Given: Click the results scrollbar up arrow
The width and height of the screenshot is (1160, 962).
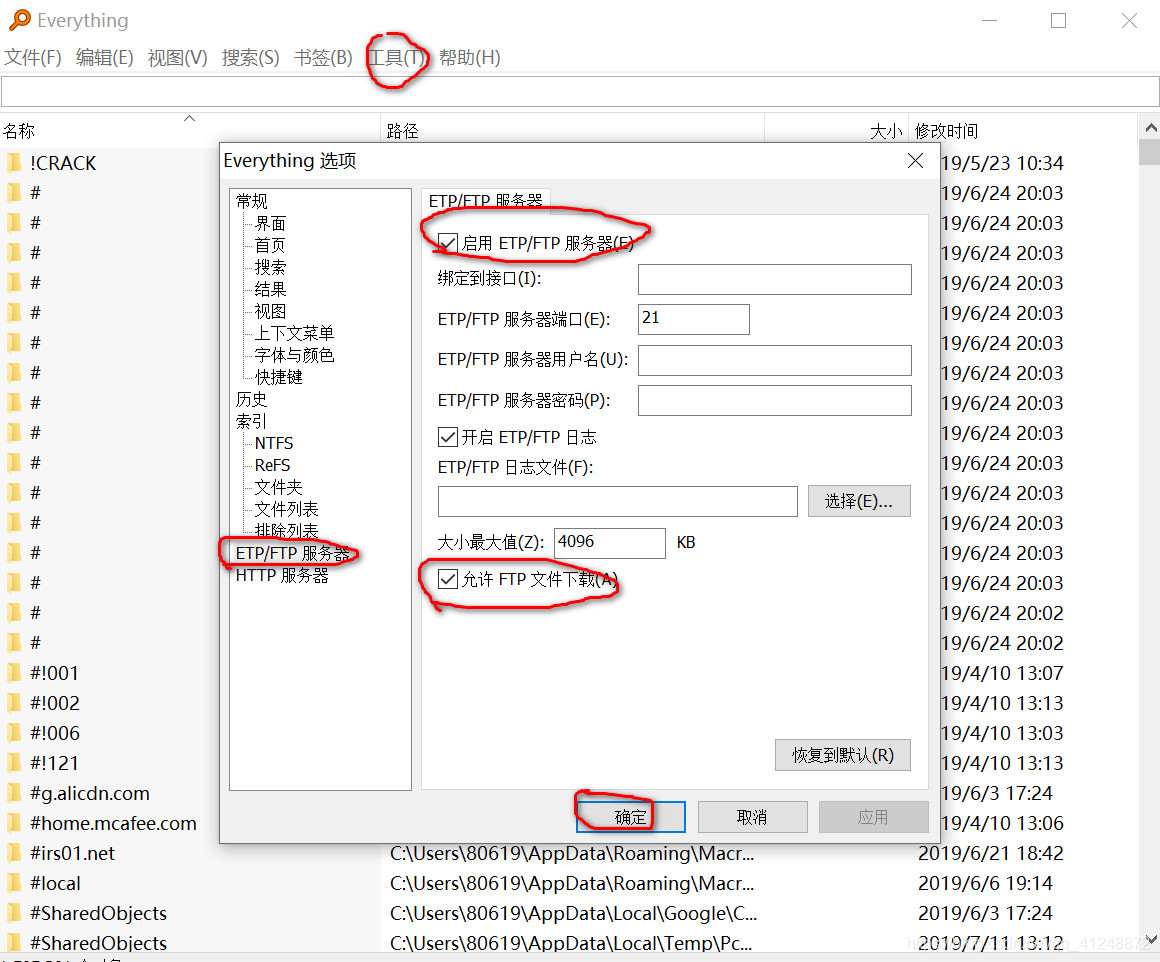Looking at the screenshot, I should 1150,127.
